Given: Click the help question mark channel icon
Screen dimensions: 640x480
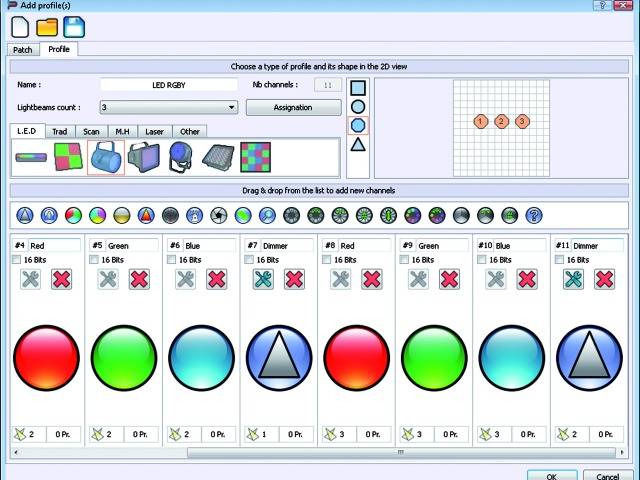Looking at the screenshot, I should [534, 215].
